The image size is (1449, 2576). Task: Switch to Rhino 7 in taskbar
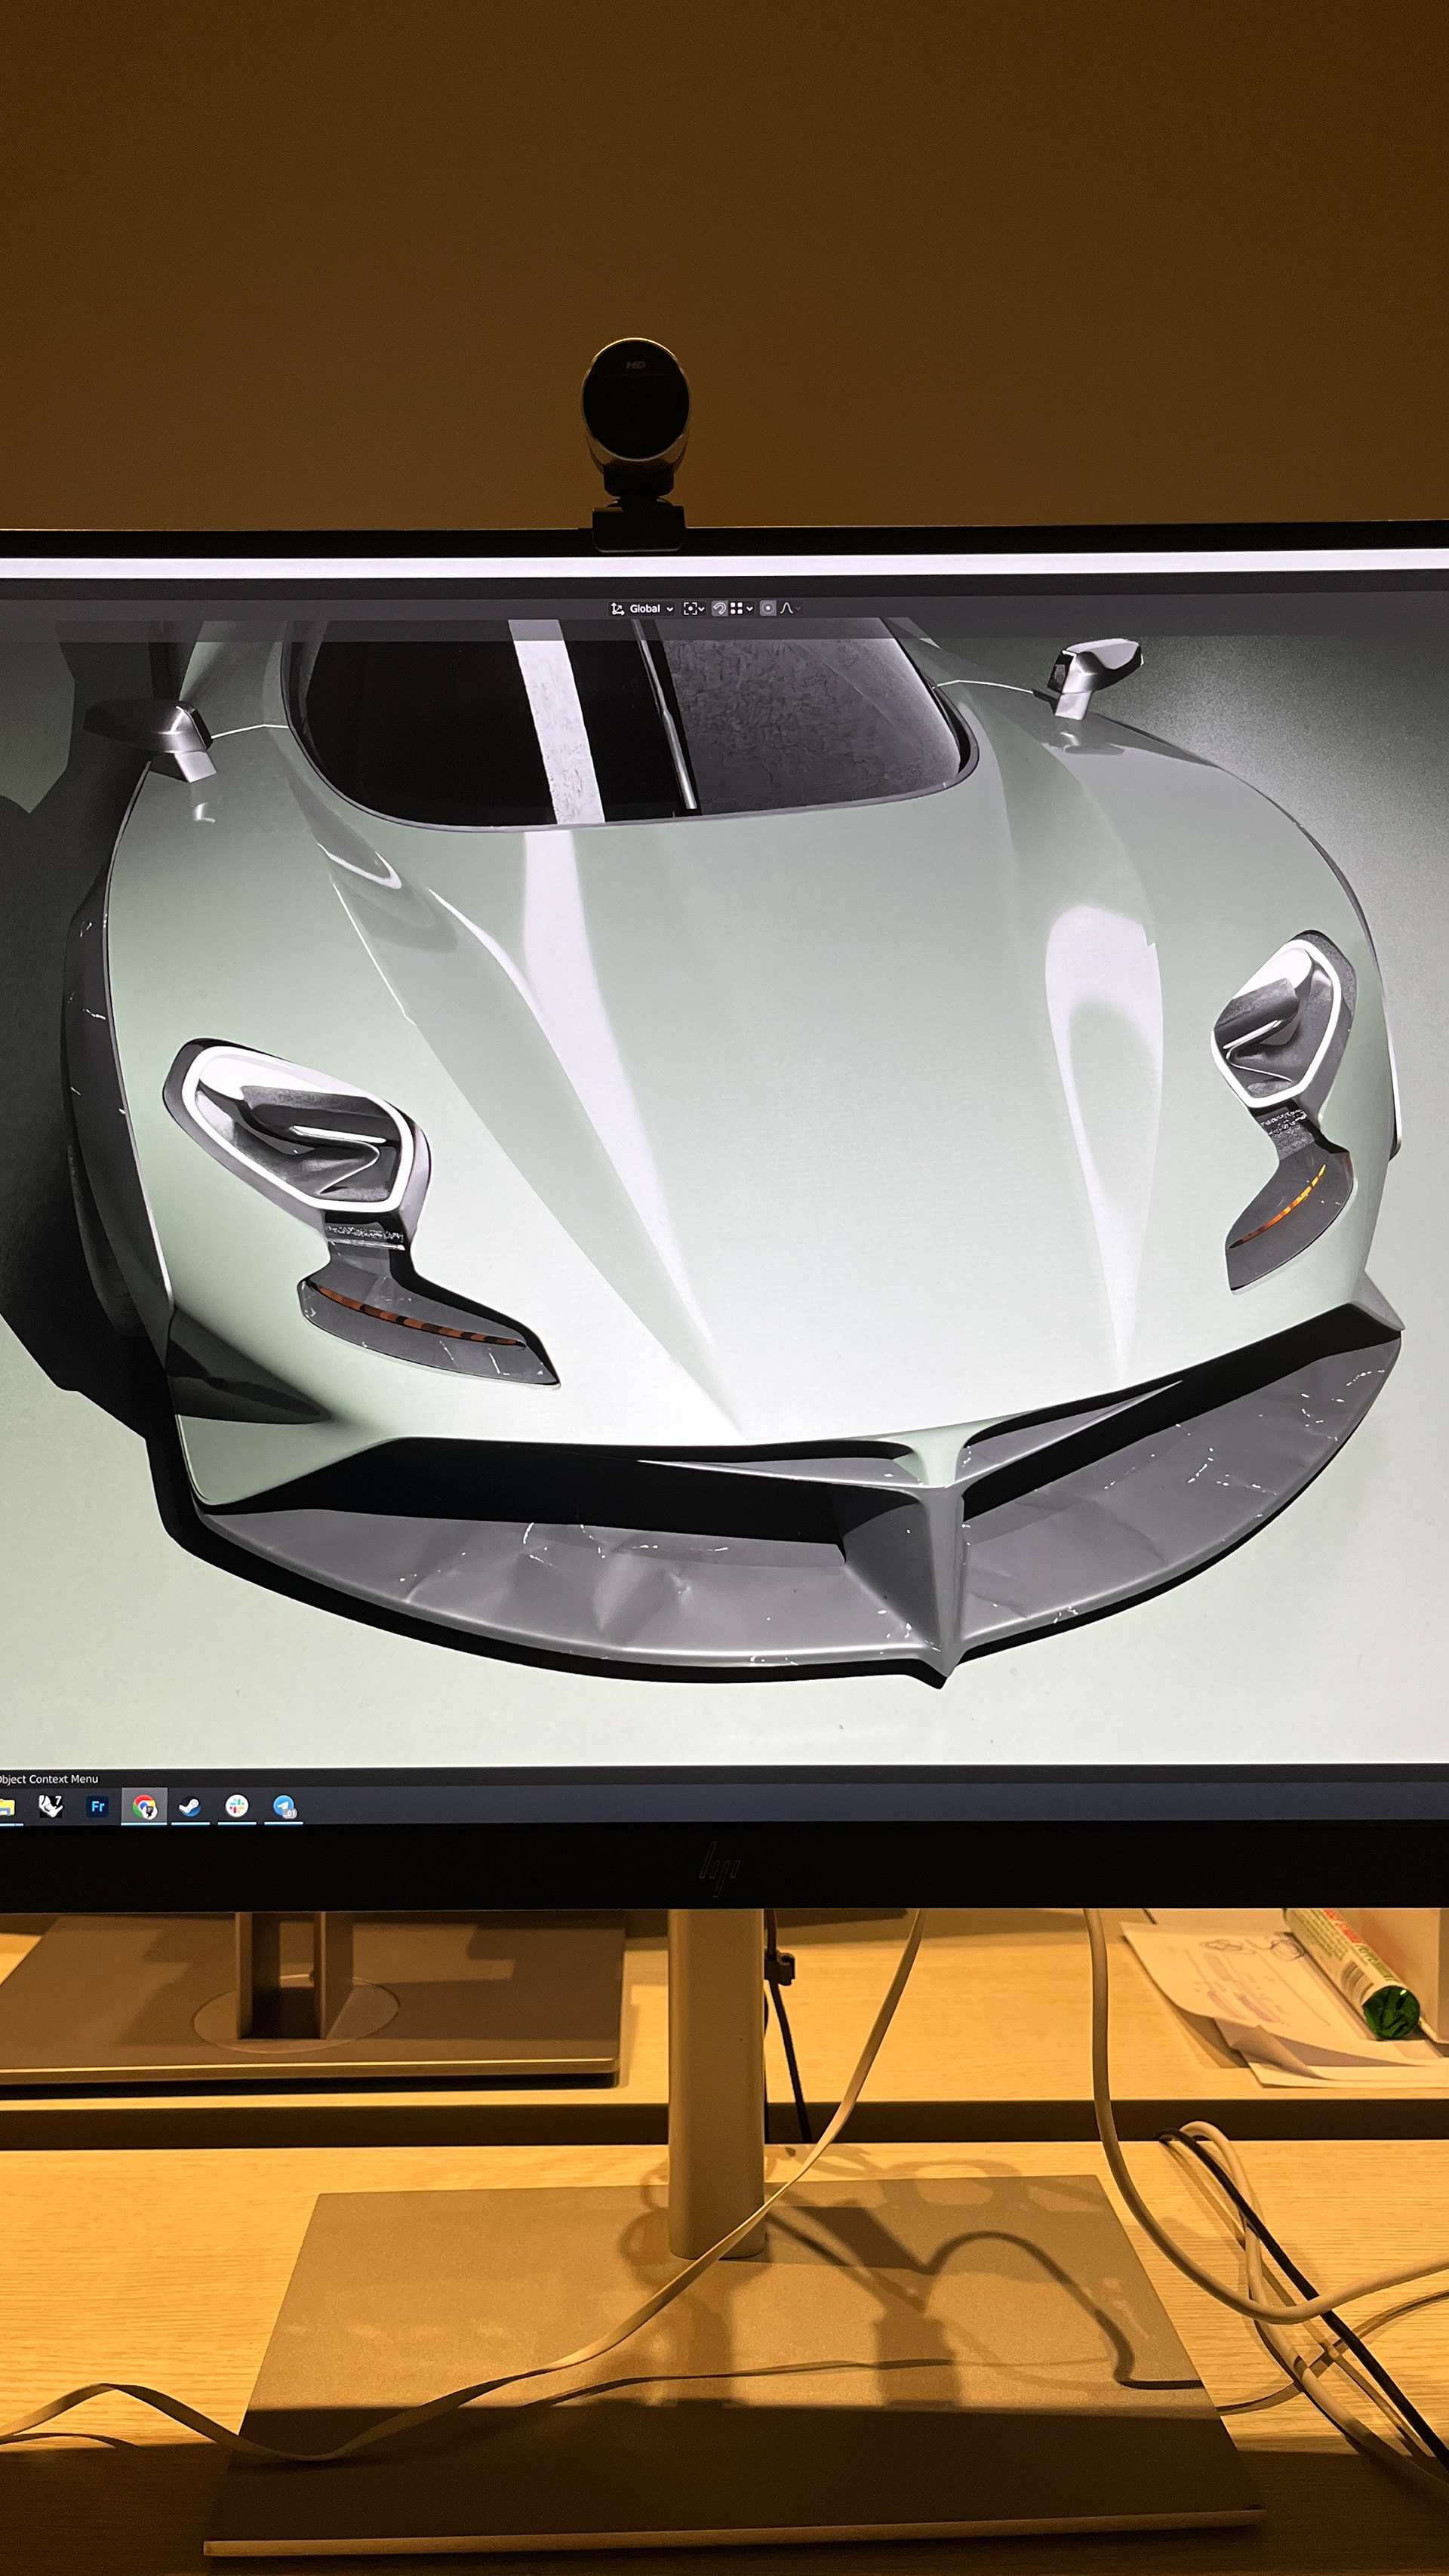(x=50, y=1806)
